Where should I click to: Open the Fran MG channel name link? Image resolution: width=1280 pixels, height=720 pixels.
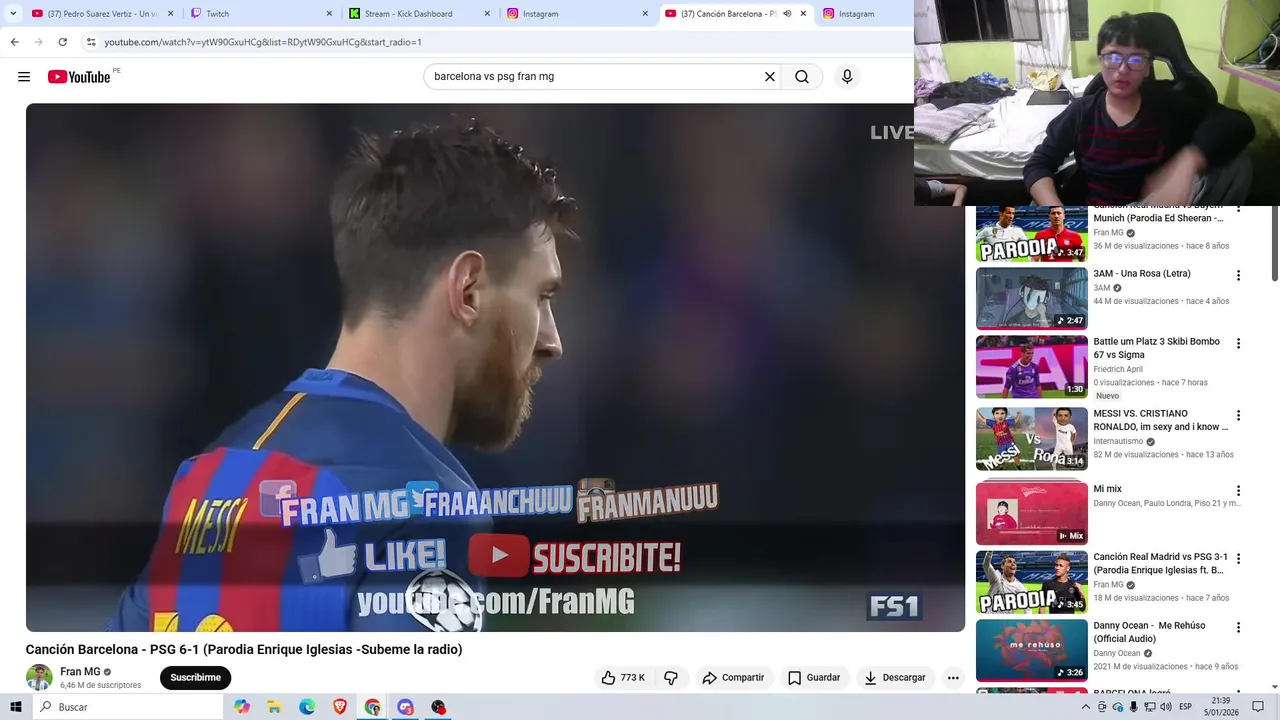pos(80,672)
